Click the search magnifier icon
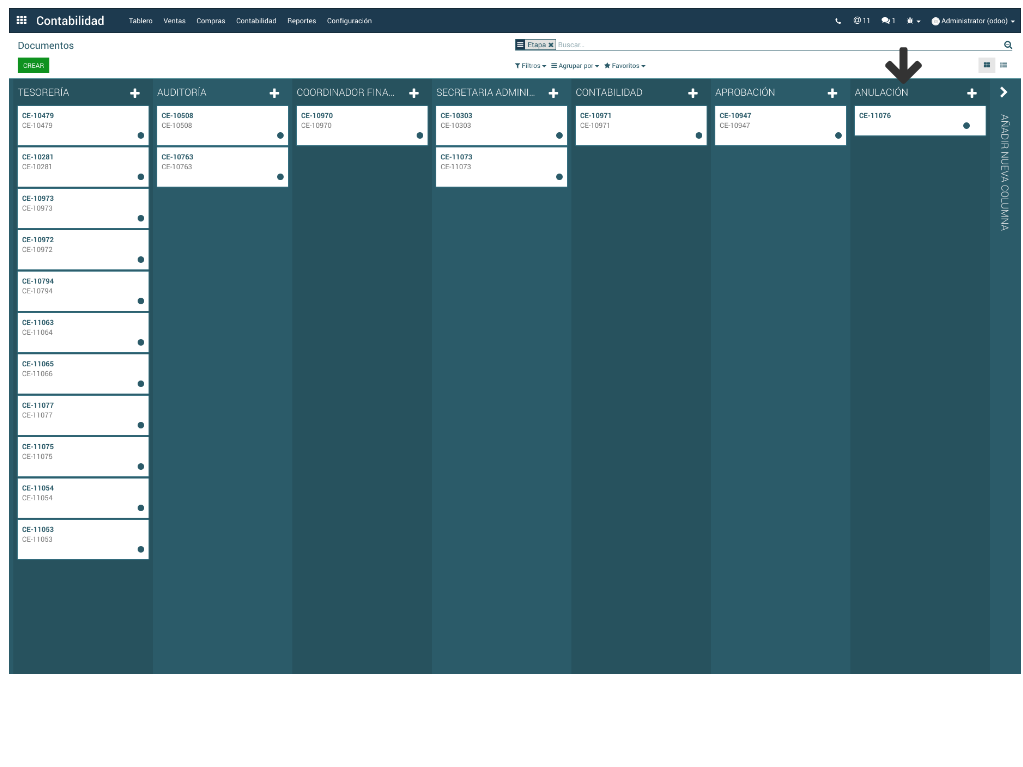1023x767 pixels. point(1007,45)
